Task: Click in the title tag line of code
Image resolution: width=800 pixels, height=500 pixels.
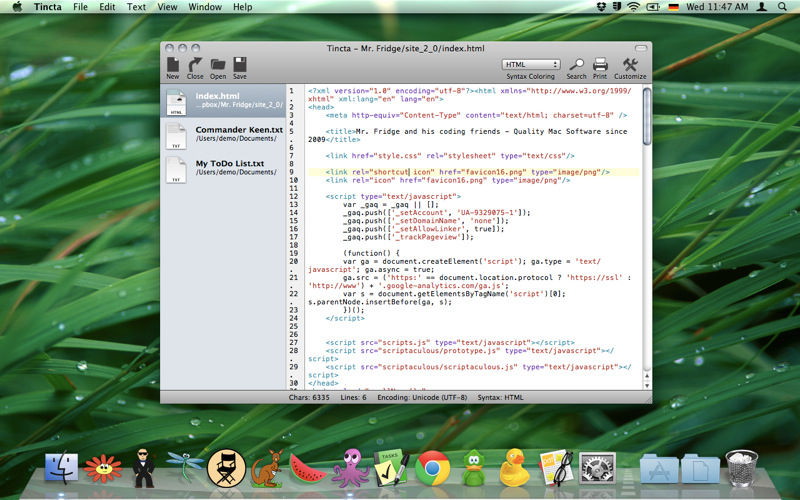Action: (x=467, y=135)
